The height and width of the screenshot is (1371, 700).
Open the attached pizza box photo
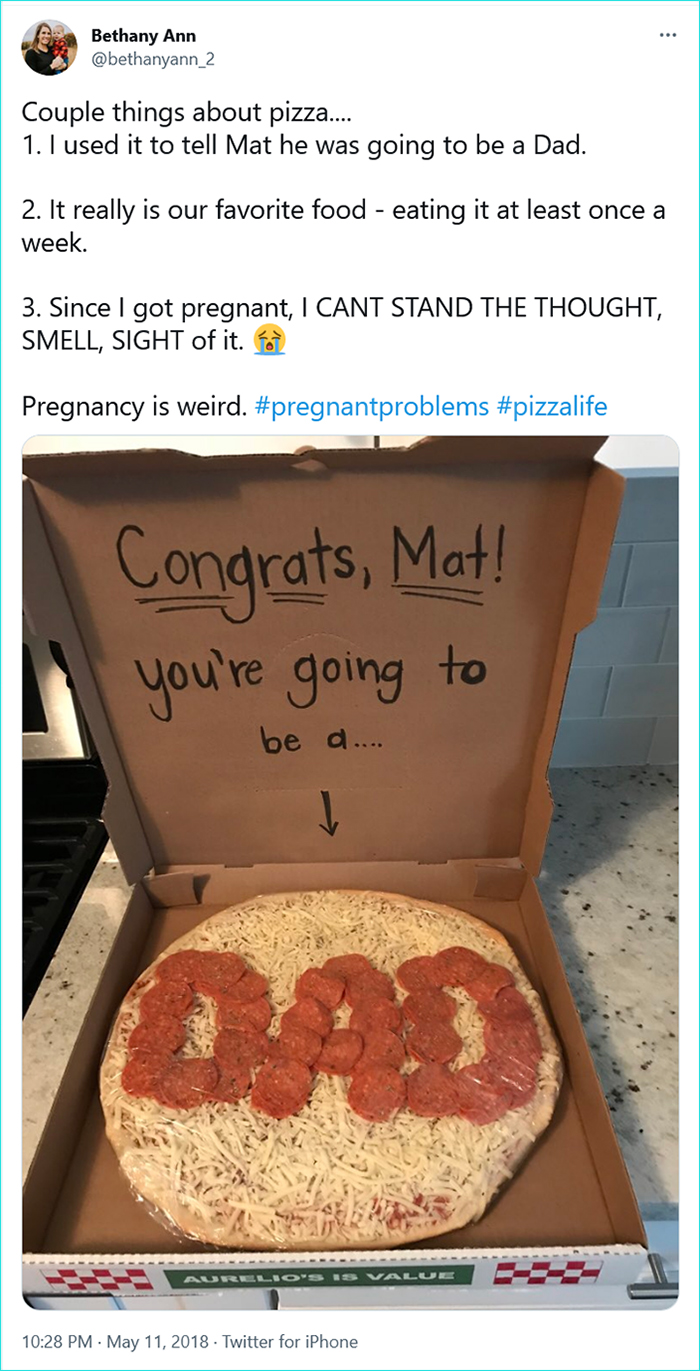pyautogui.click(x=350, y=870)
